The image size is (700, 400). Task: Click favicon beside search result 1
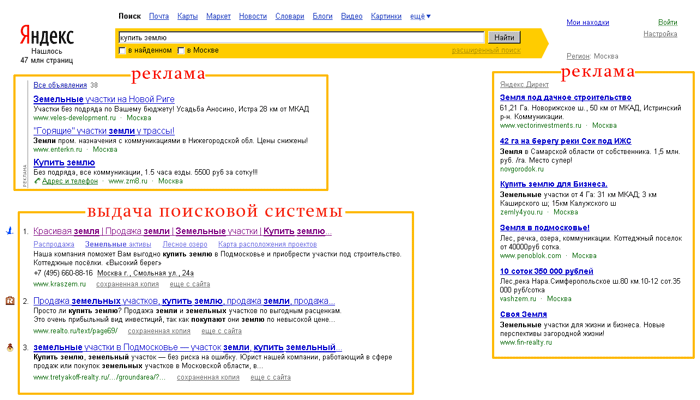pyautogui.click(x=10, y=231)
